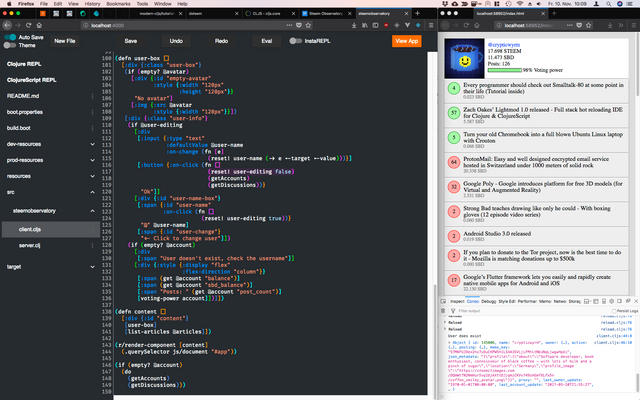
Task: Open server.clj file
Action: (x=29, y=245)
